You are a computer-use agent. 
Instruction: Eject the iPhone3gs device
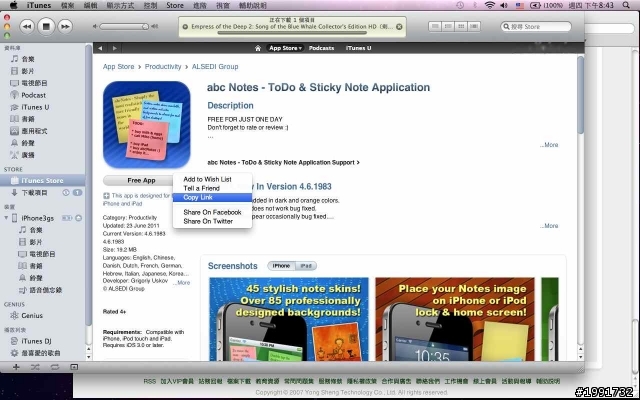[78, 218]
